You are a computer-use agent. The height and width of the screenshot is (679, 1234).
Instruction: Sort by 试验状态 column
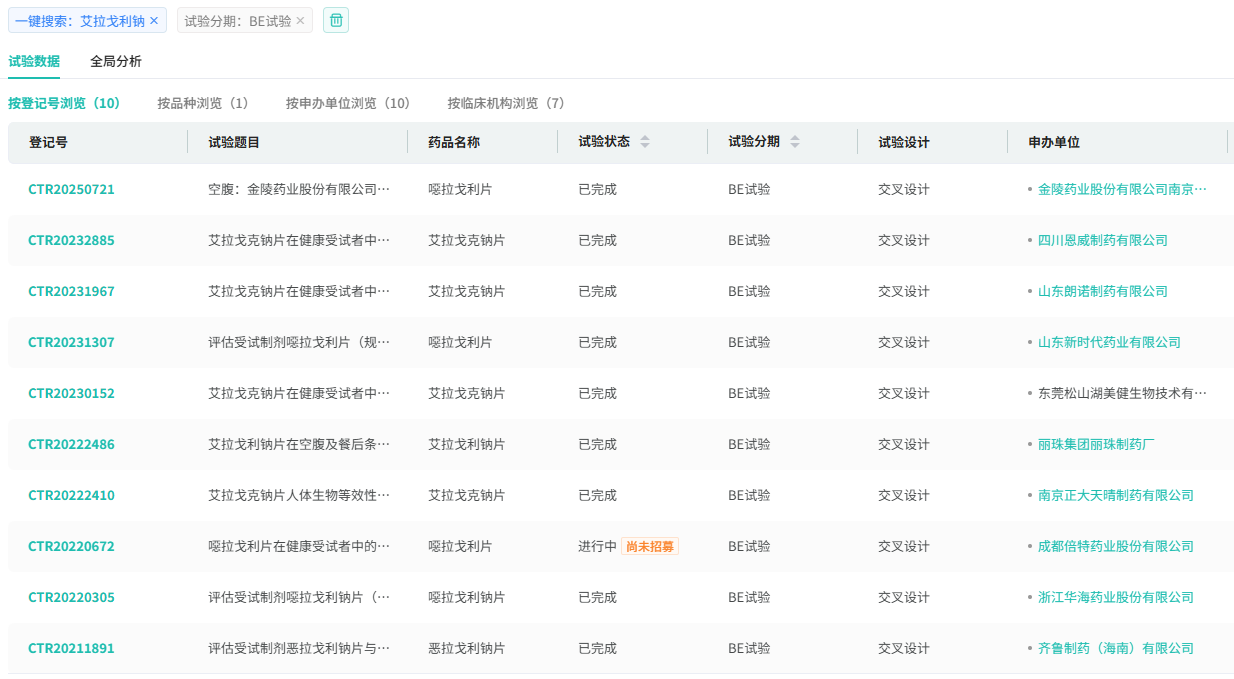[645, 142]
